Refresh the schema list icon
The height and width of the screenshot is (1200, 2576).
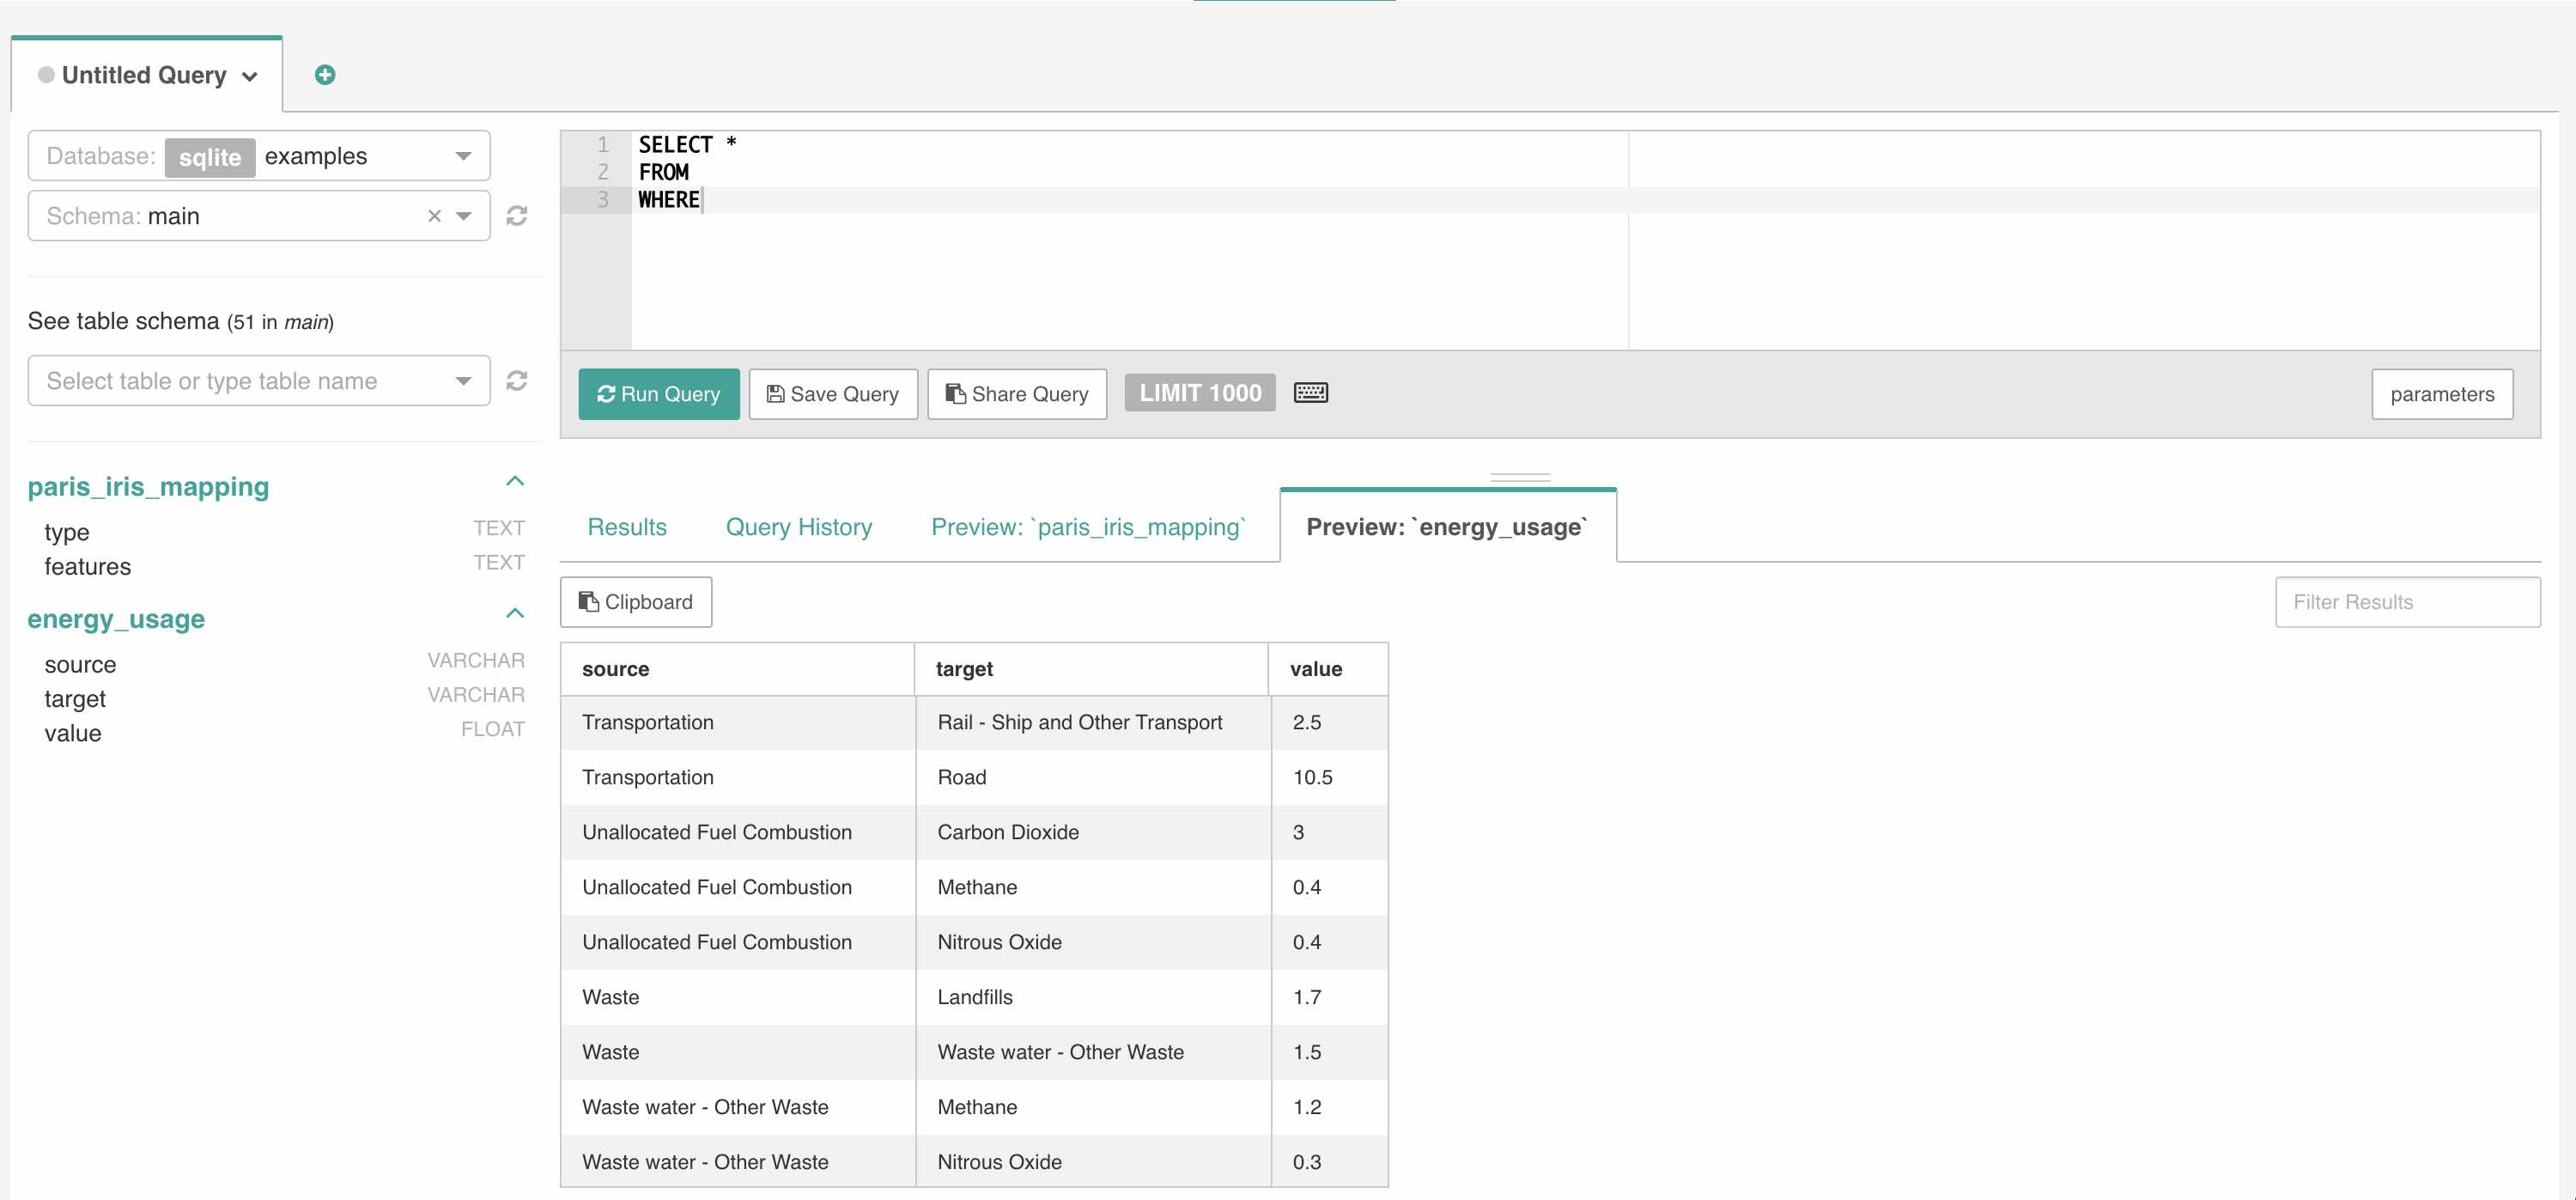pos(516,216)
